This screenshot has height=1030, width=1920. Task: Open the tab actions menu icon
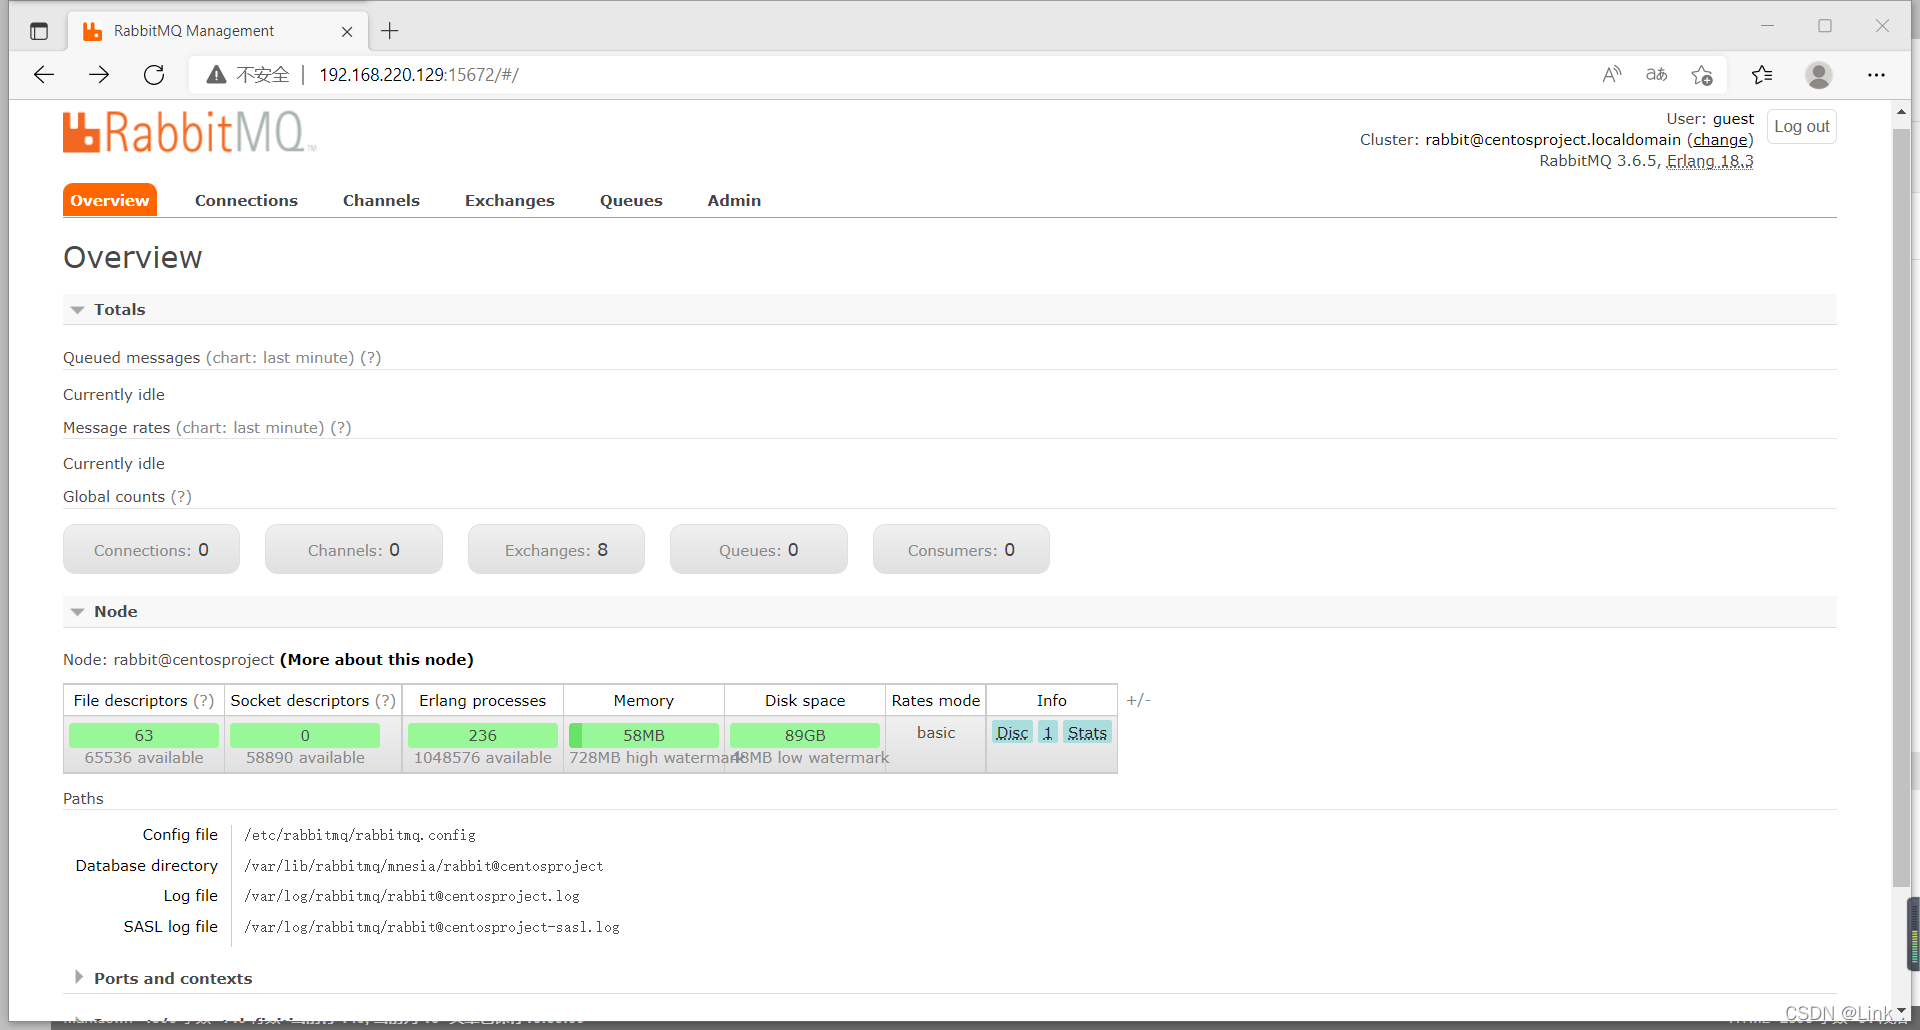point(39,31)
